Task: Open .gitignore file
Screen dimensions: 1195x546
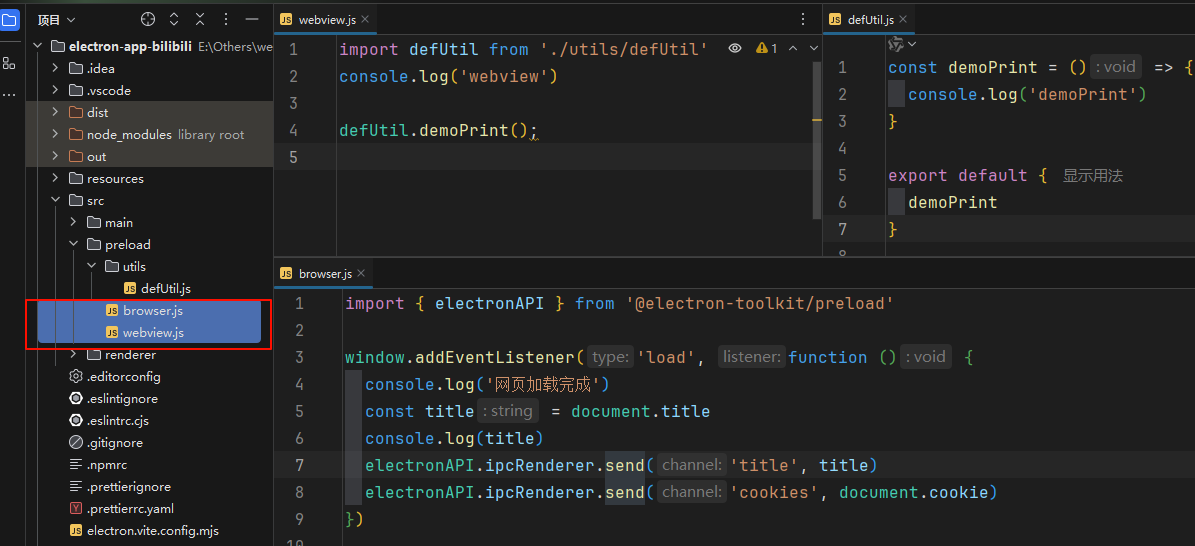Action: (x=106, y=442)
